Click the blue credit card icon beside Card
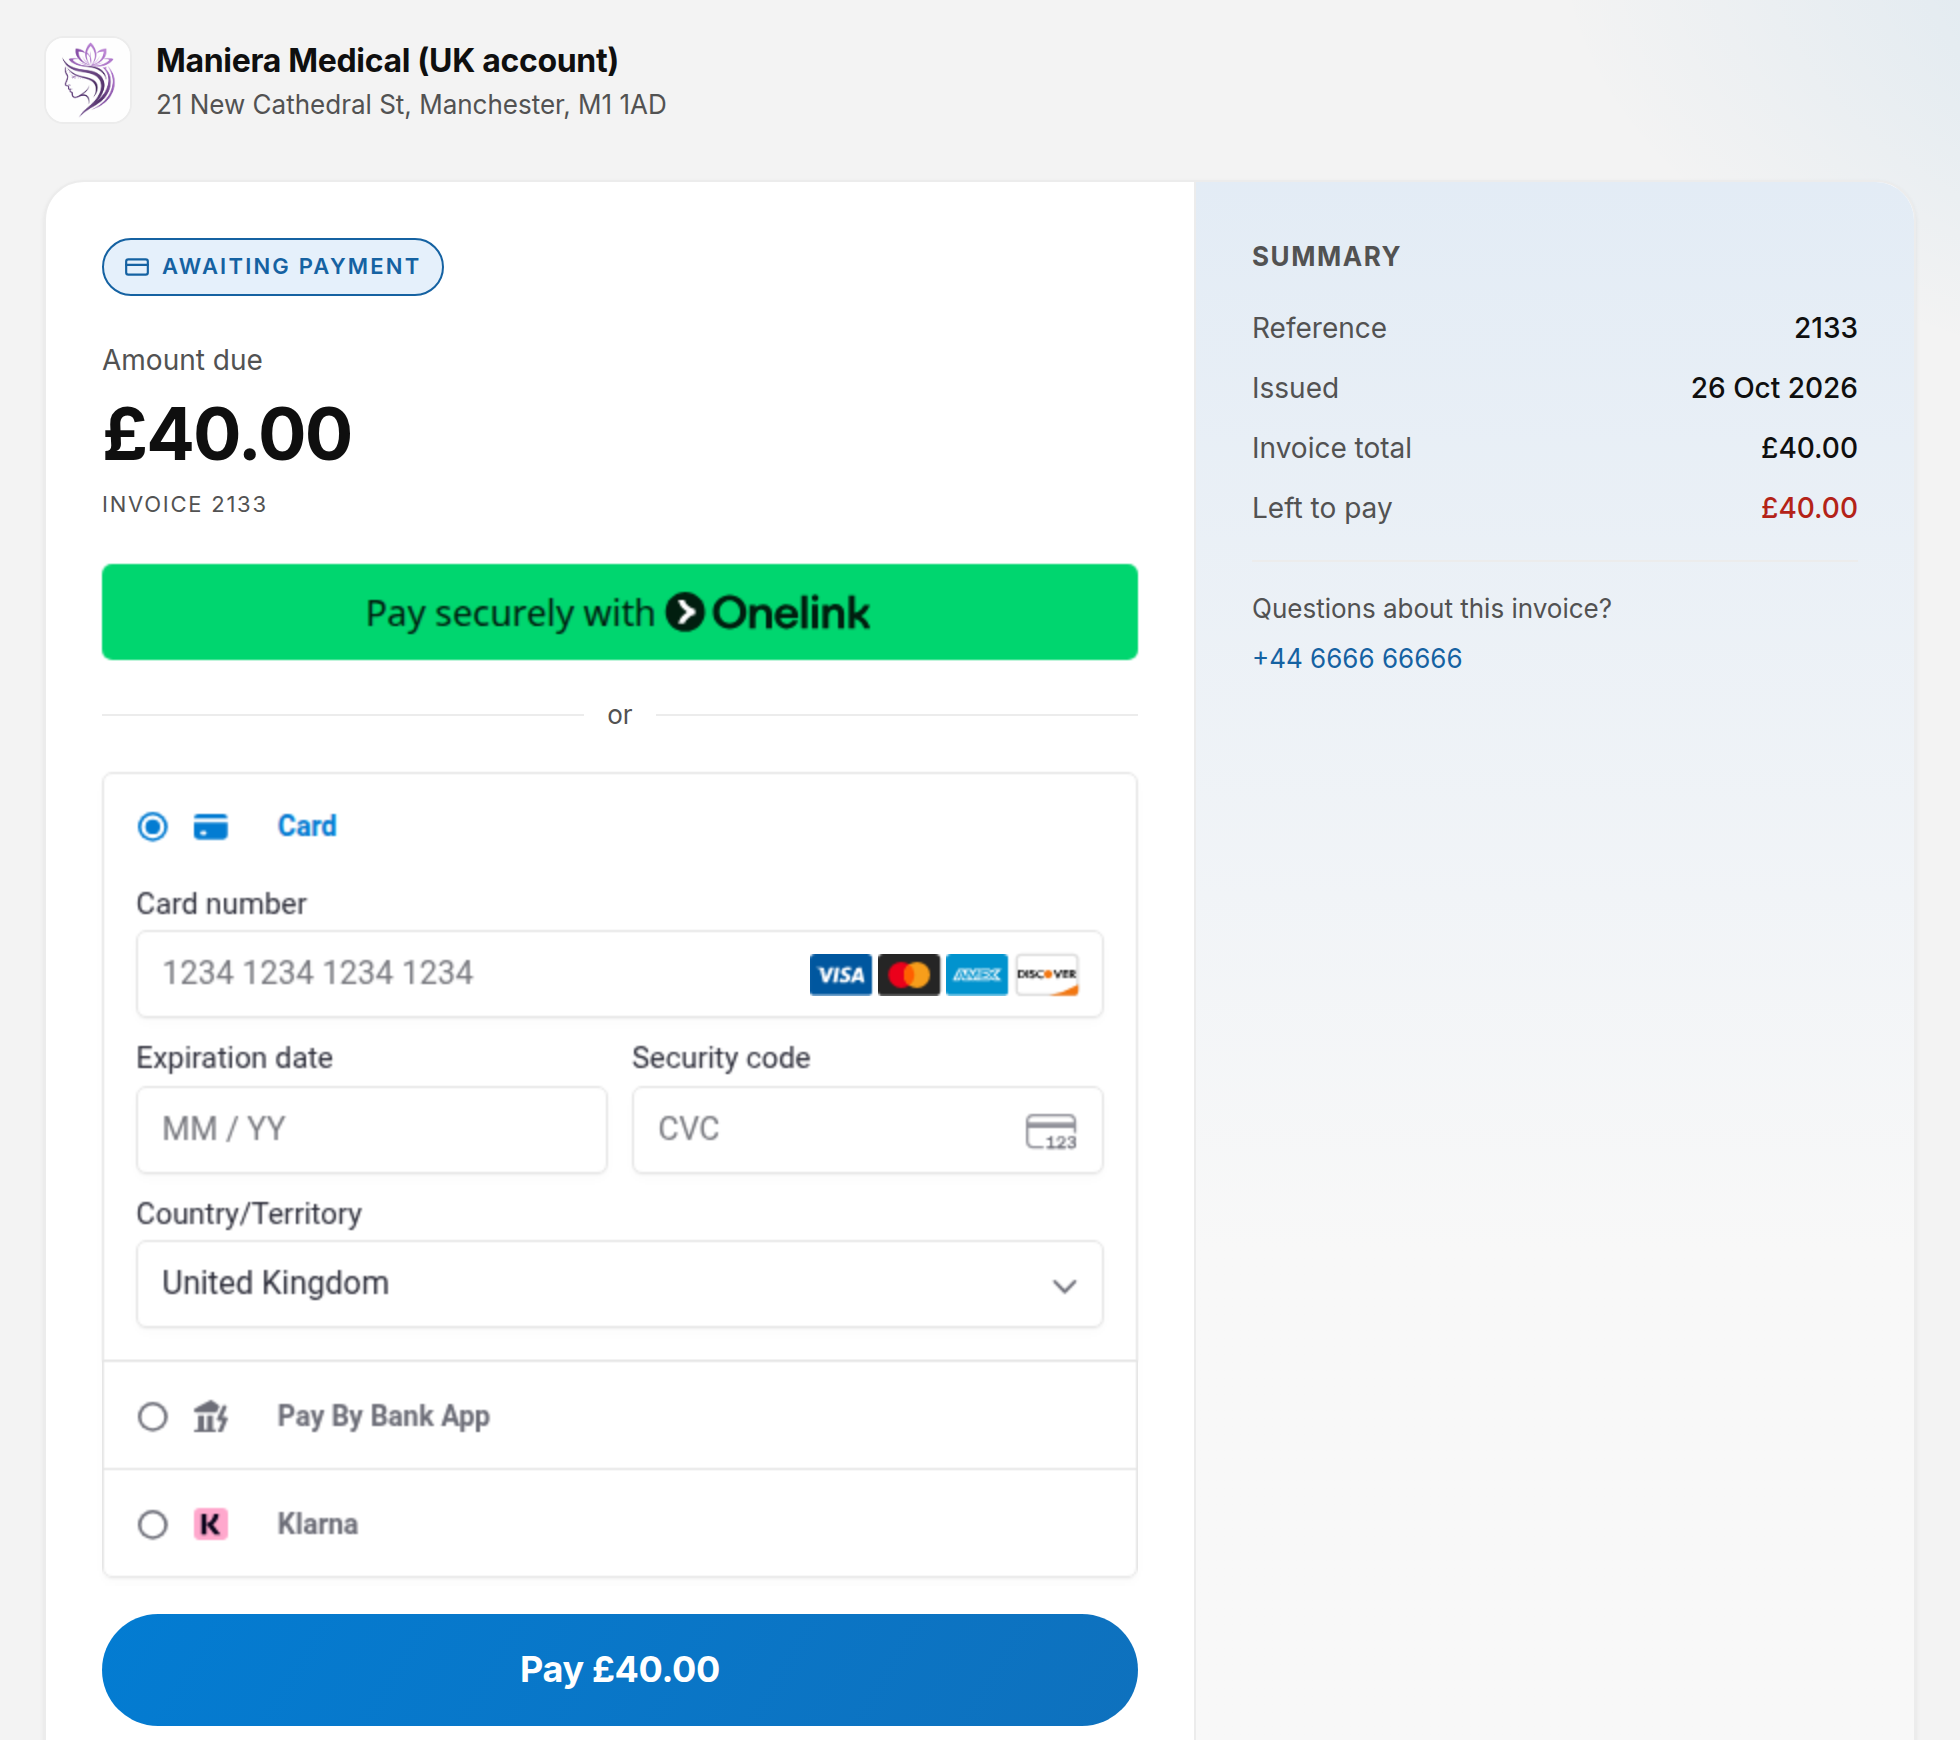The height and width of the screenshot is (1740, 1960). tap(210, 827)
